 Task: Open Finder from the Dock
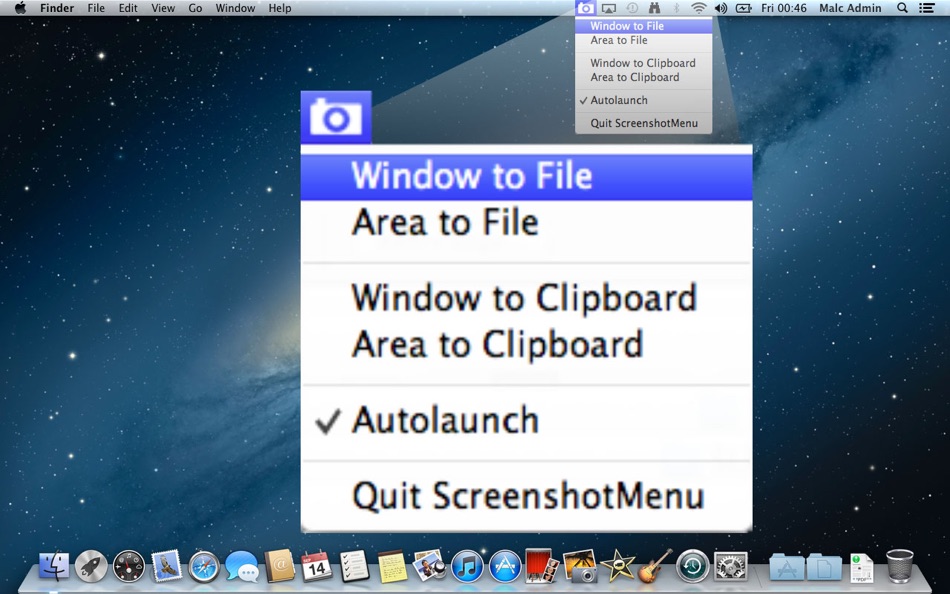[x=54, y=567]
